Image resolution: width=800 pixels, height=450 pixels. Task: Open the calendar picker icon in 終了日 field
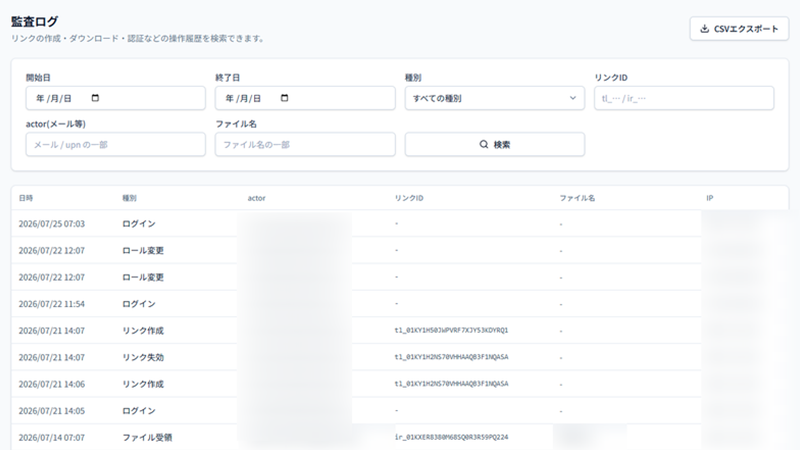point(284,98)
